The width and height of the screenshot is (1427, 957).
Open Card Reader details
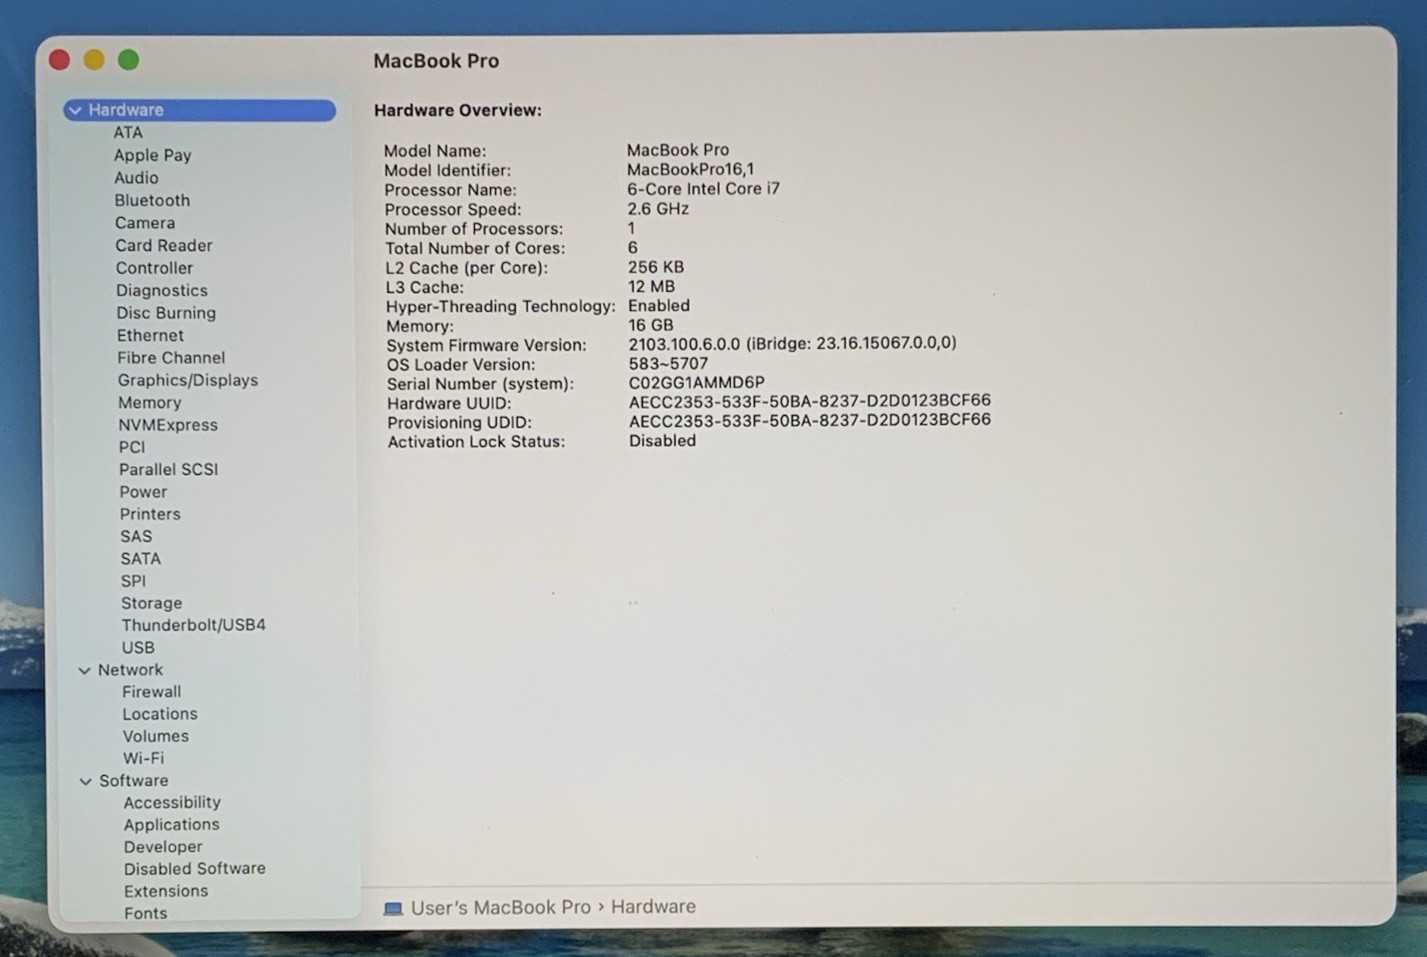[x=164, y=245]
